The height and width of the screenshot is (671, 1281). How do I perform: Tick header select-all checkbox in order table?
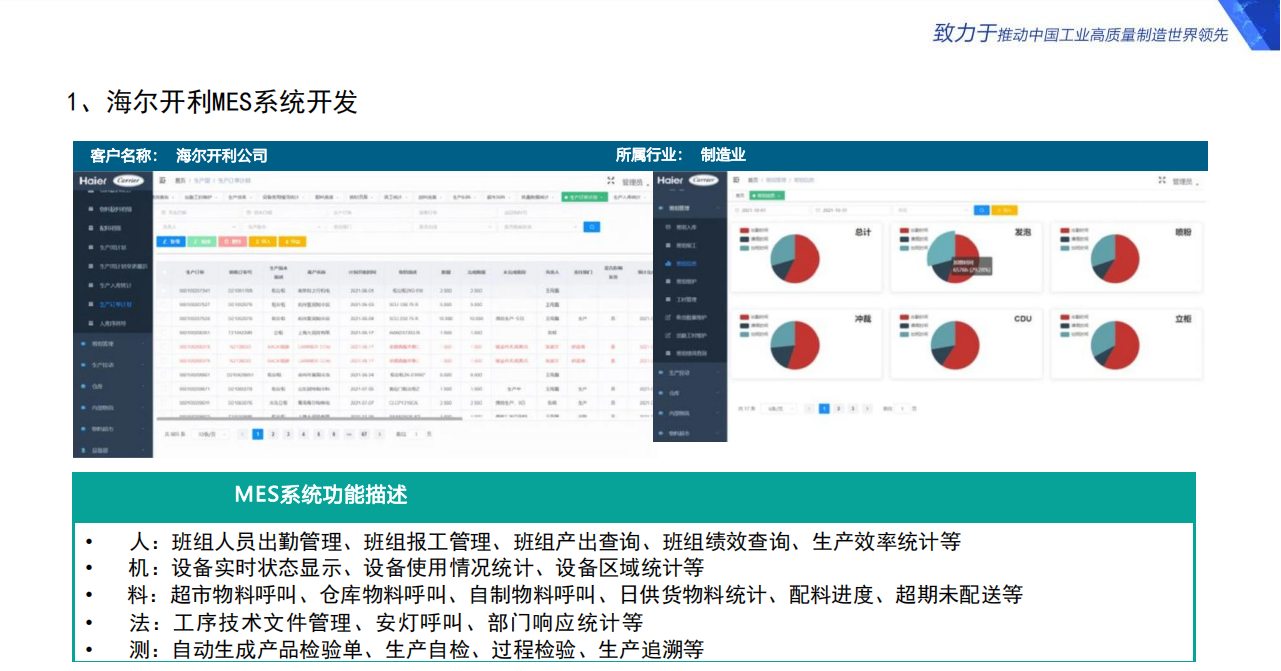(x=164, y=272)
